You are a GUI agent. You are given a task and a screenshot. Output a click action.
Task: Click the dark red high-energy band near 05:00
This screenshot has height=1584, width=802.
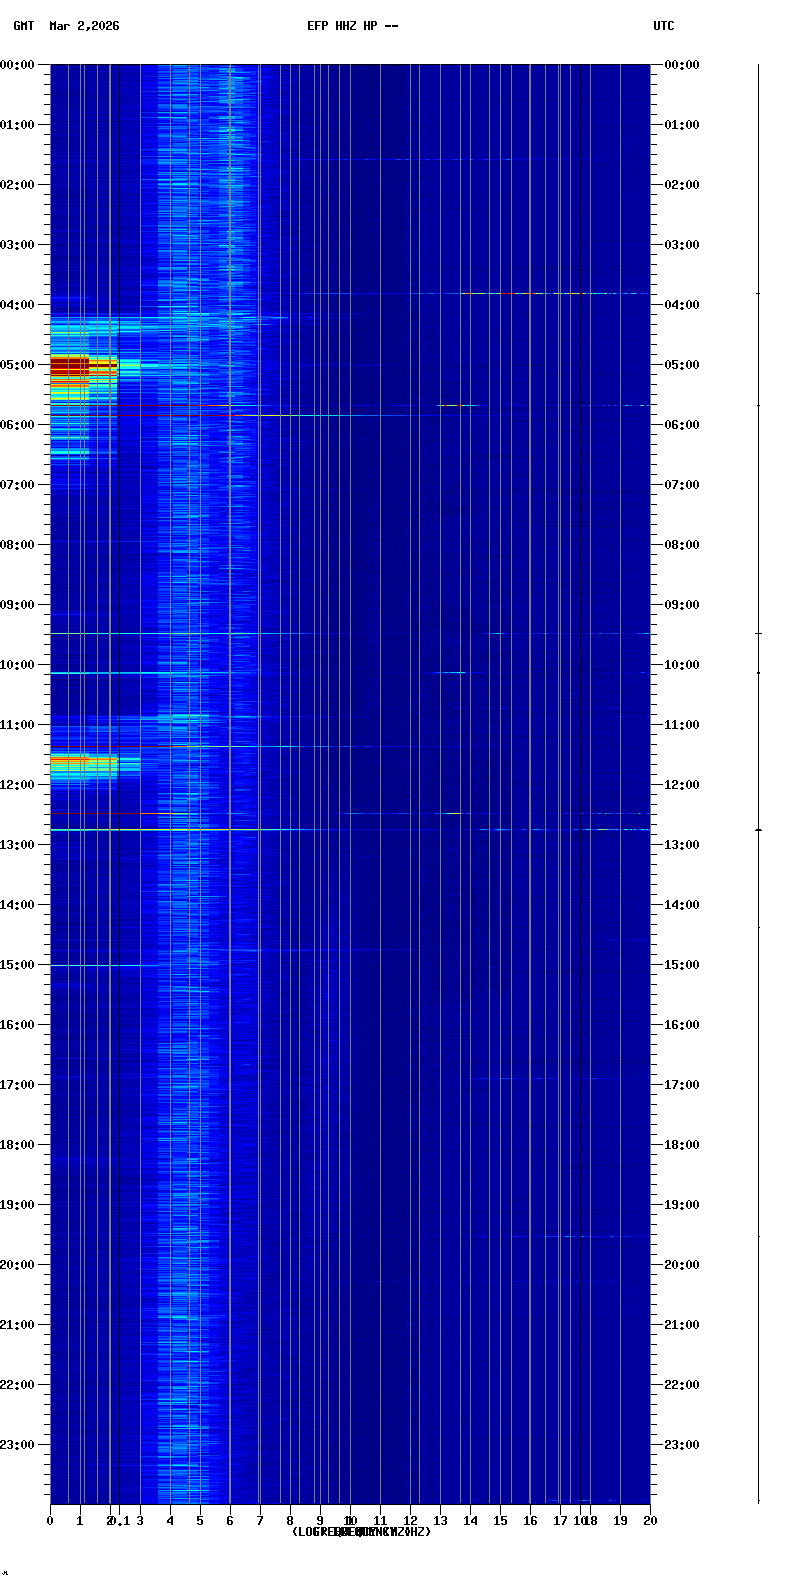click(x=70, y=366)
